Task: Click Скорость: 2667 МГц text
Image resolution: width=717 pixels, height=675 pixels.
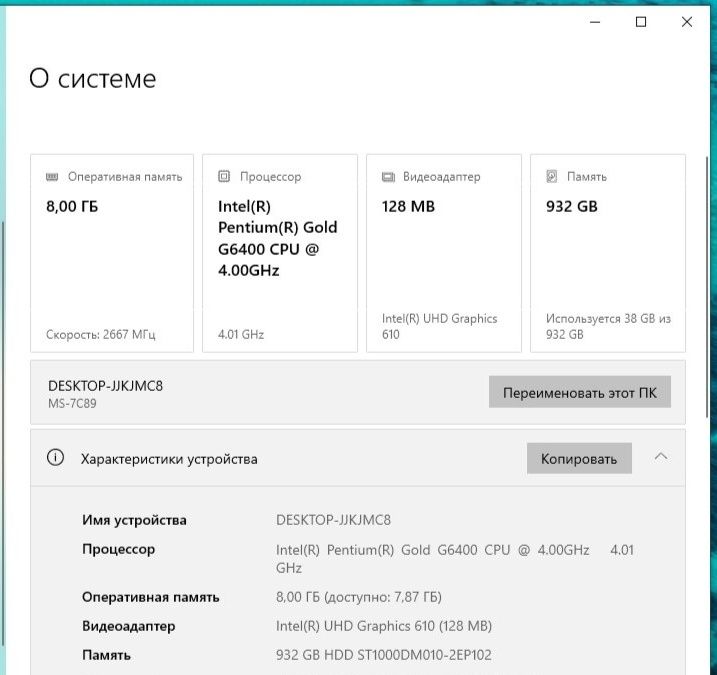Action: point(101,334)
